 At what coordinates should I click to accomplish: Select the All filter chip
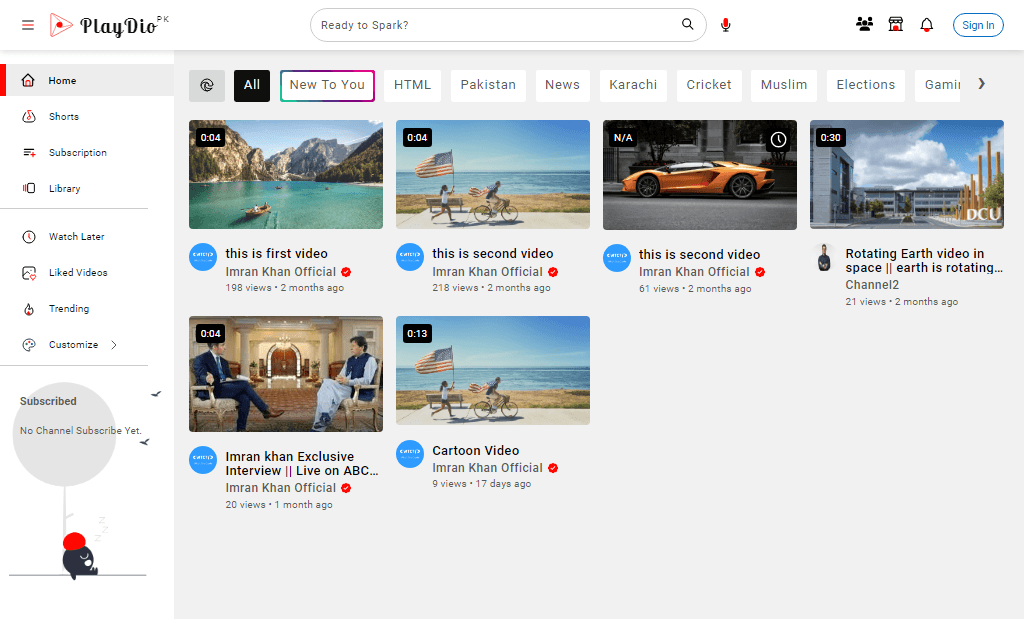pos(252,86)
